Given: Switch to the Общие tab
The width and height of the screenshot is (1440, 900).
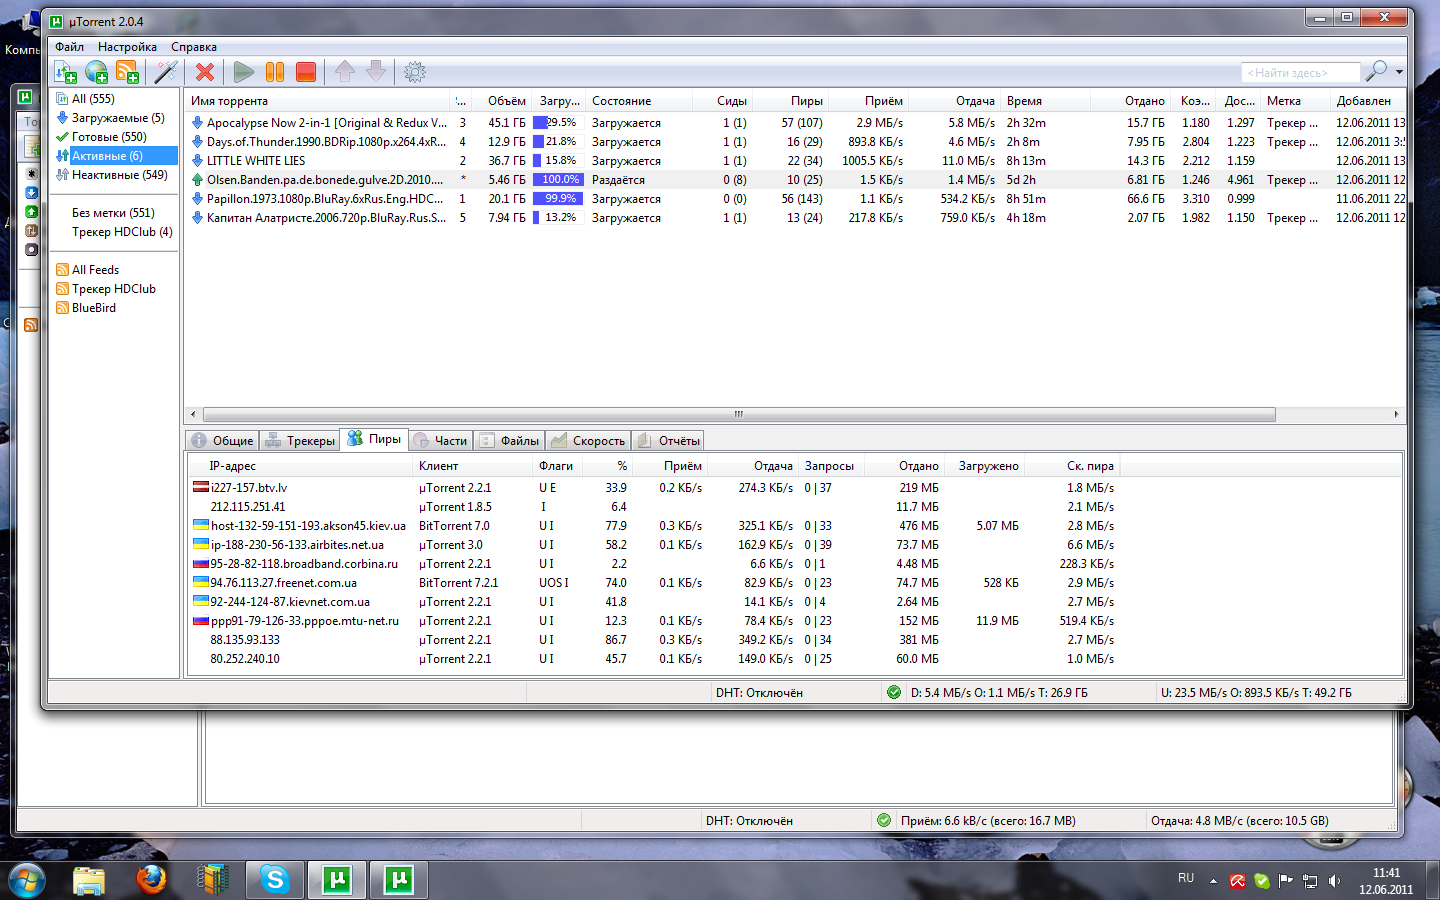Looking at the screenshot, I should tap(223, 441).
